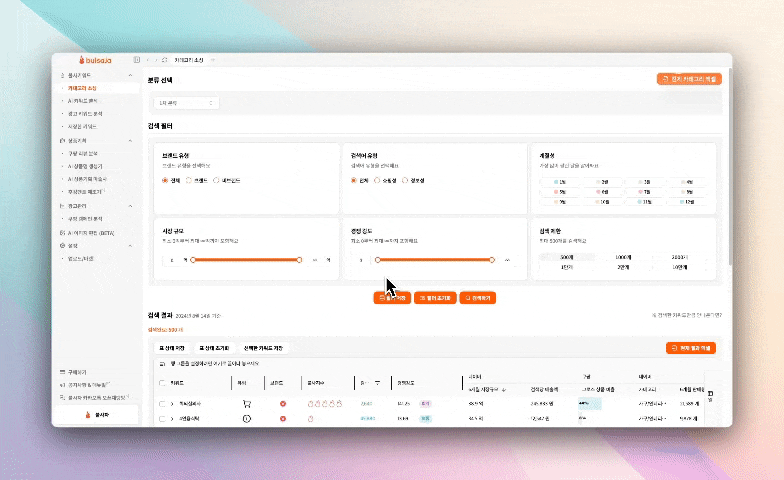The image size is (784, 480).
Task: Click the single flame rating in second row
Action: point(310,418)
